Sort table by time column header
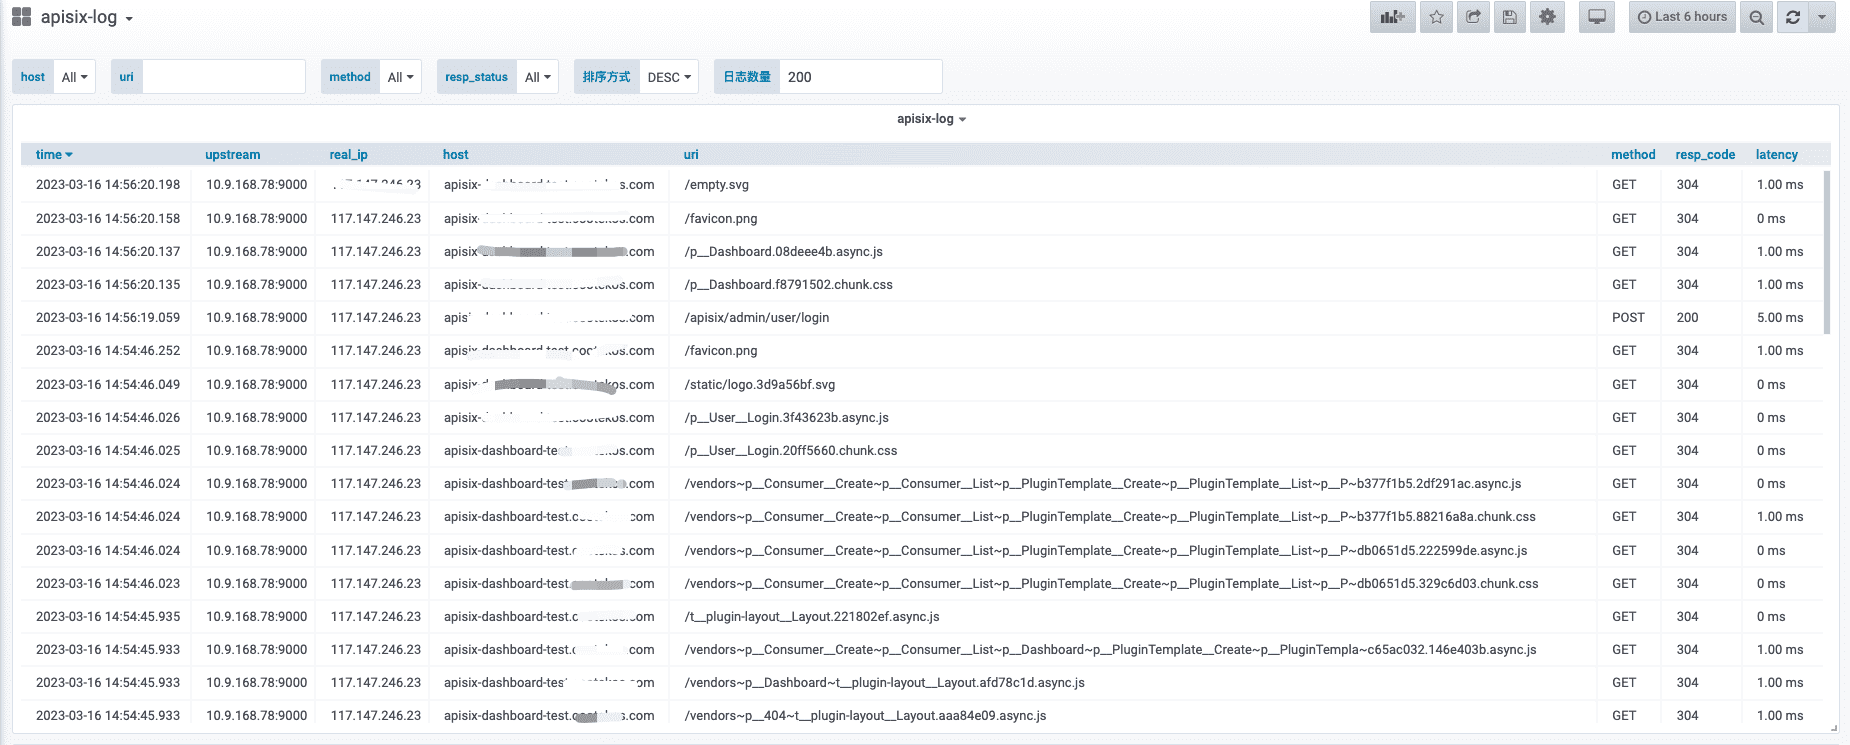This screenshot has width=1850, height=745. 54,155
